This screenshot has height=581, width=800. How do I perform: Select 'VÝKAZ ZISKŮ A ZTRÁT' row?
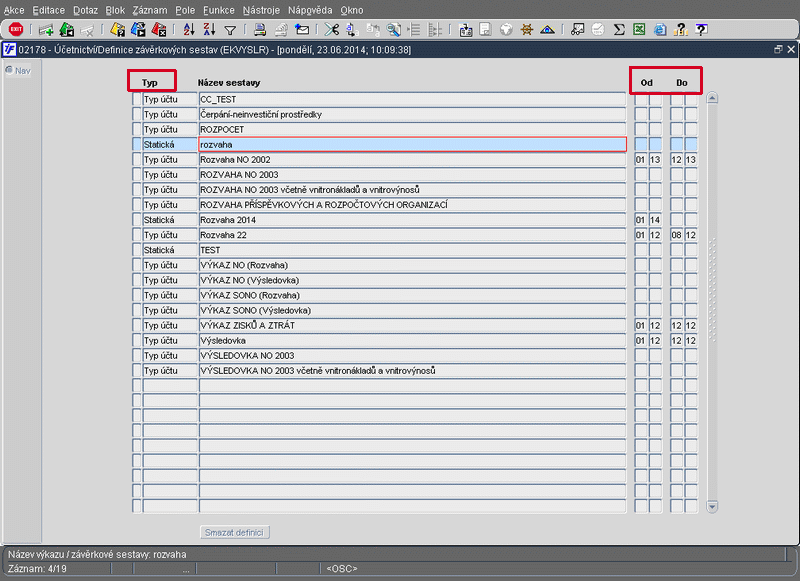(x=412, y=325)
